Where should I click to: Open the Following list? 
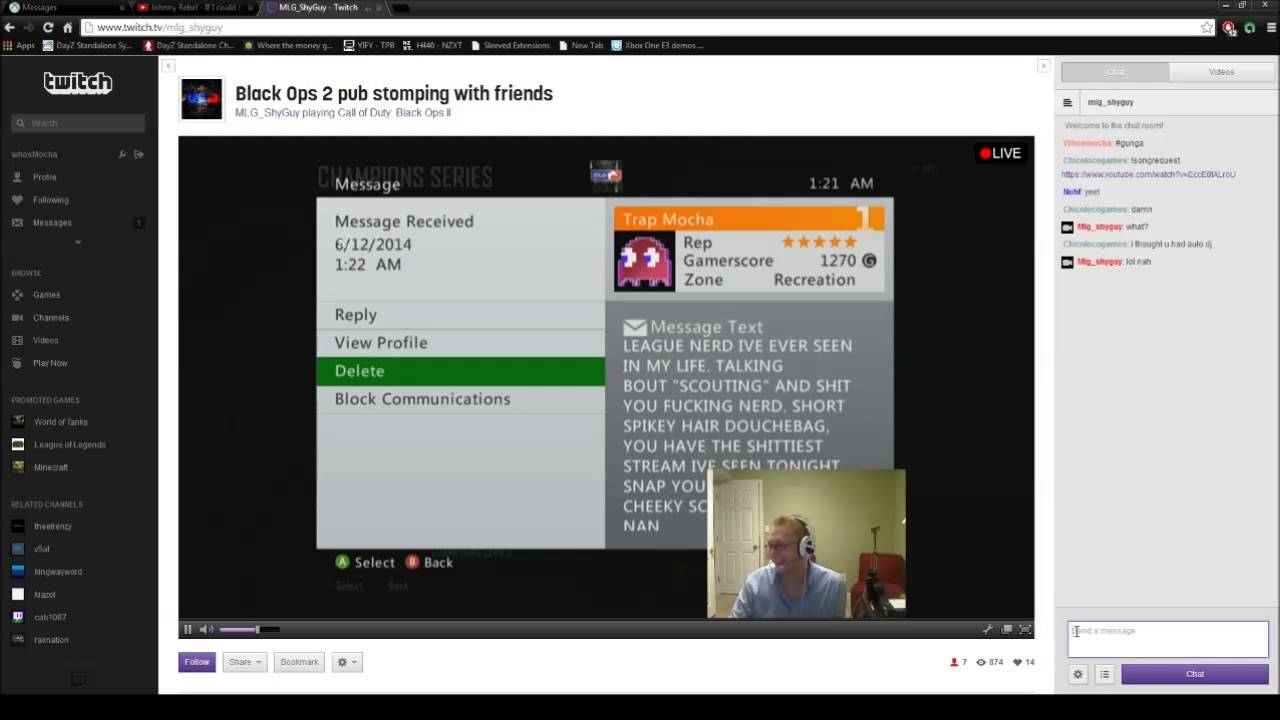coord(51,200)
